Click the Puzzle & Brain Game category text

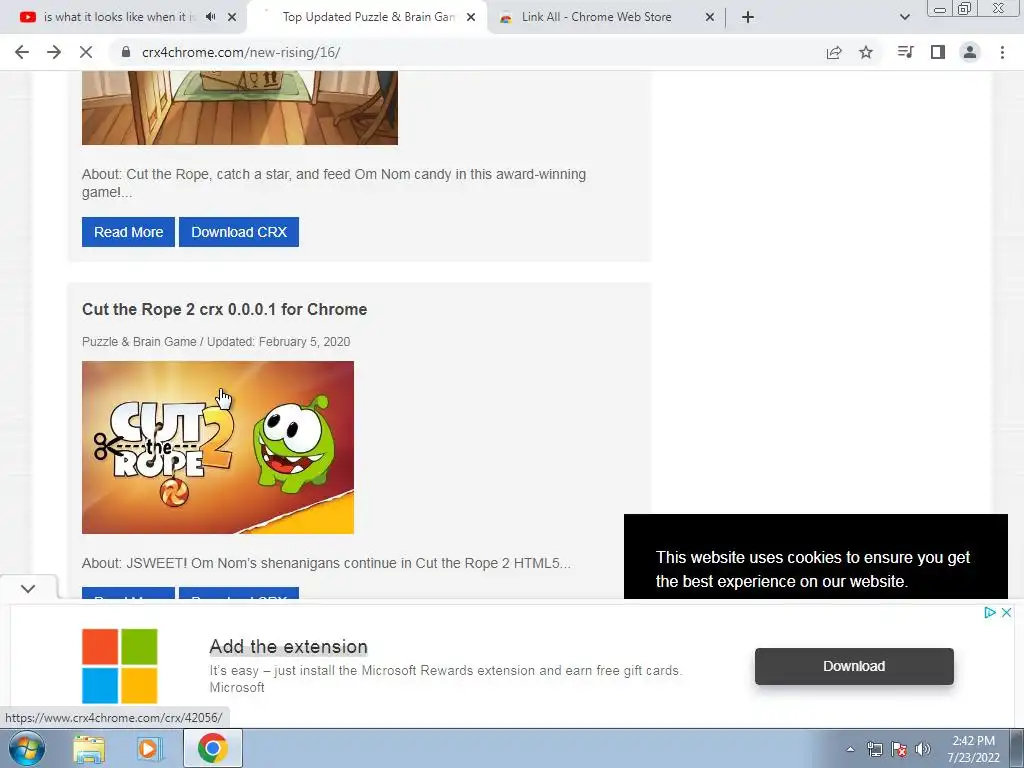pyautogui.click(x=139, y=342)
